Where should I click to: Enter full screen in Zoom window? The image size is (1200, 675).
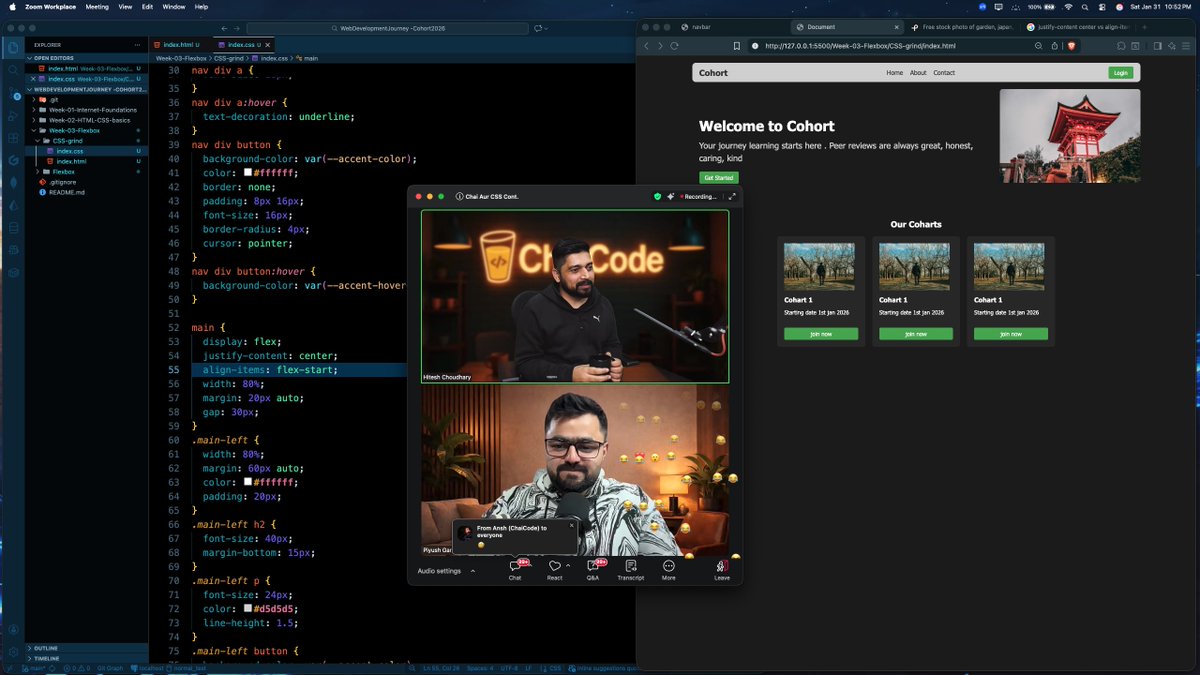732,196
